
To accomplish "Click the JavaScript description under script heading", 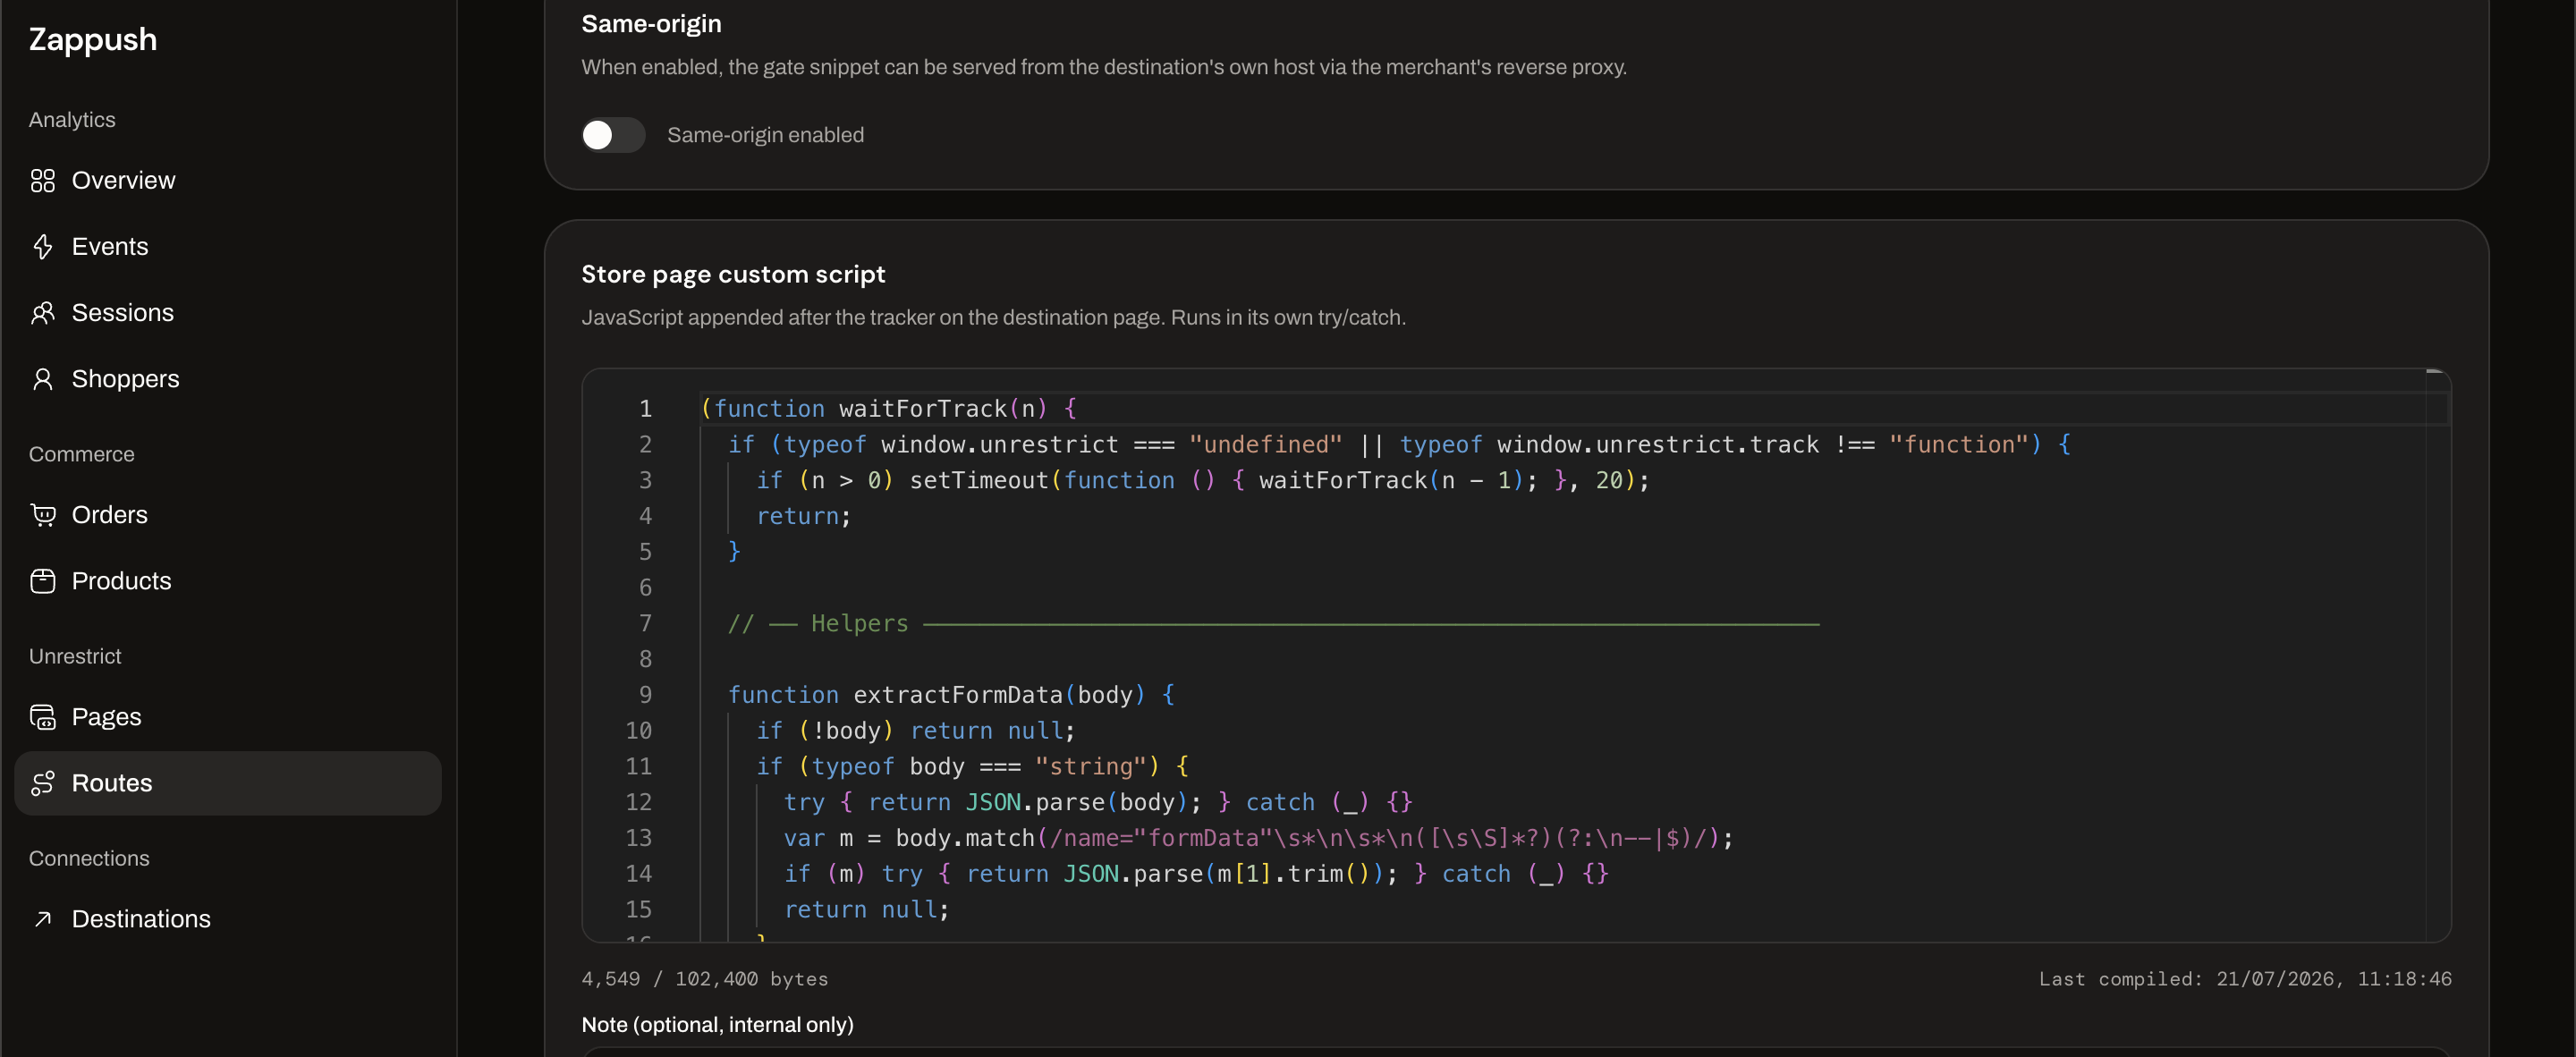I will (993, 318).
